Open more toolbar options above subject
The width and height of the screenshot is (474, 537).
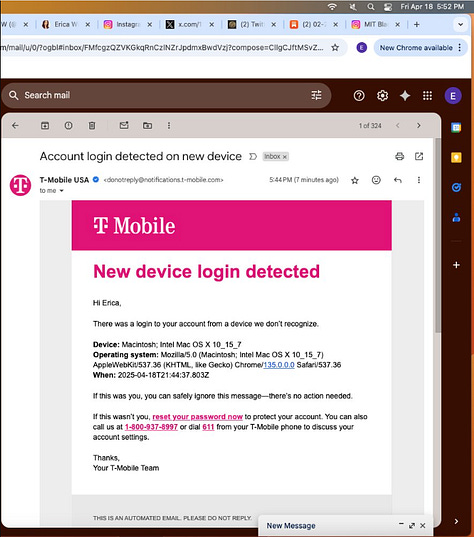coord(169,126)
